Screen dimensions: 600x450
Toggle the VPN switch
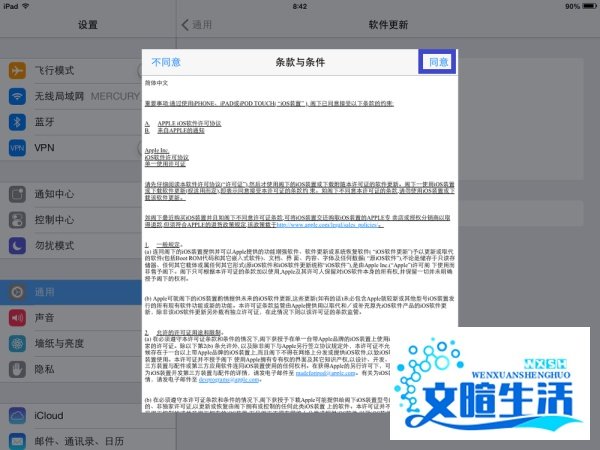point(139,148)
